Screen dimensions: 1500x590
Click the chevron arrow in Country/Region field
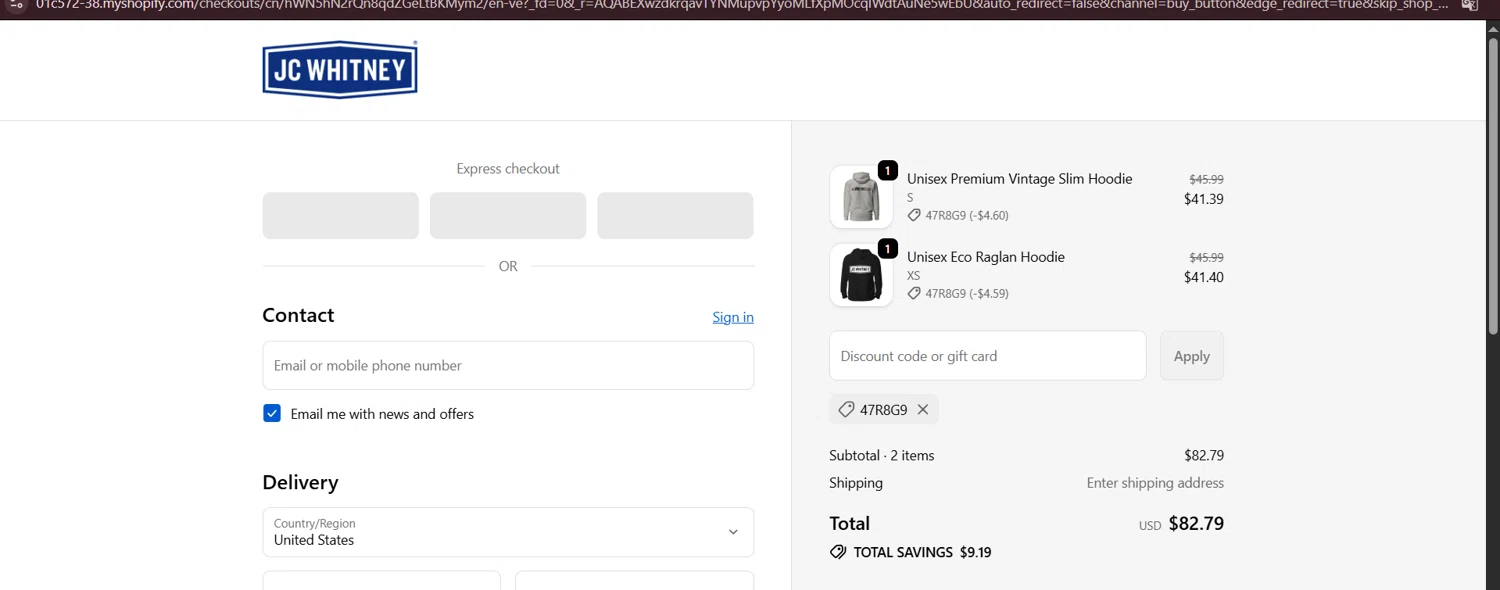[733, 532]
